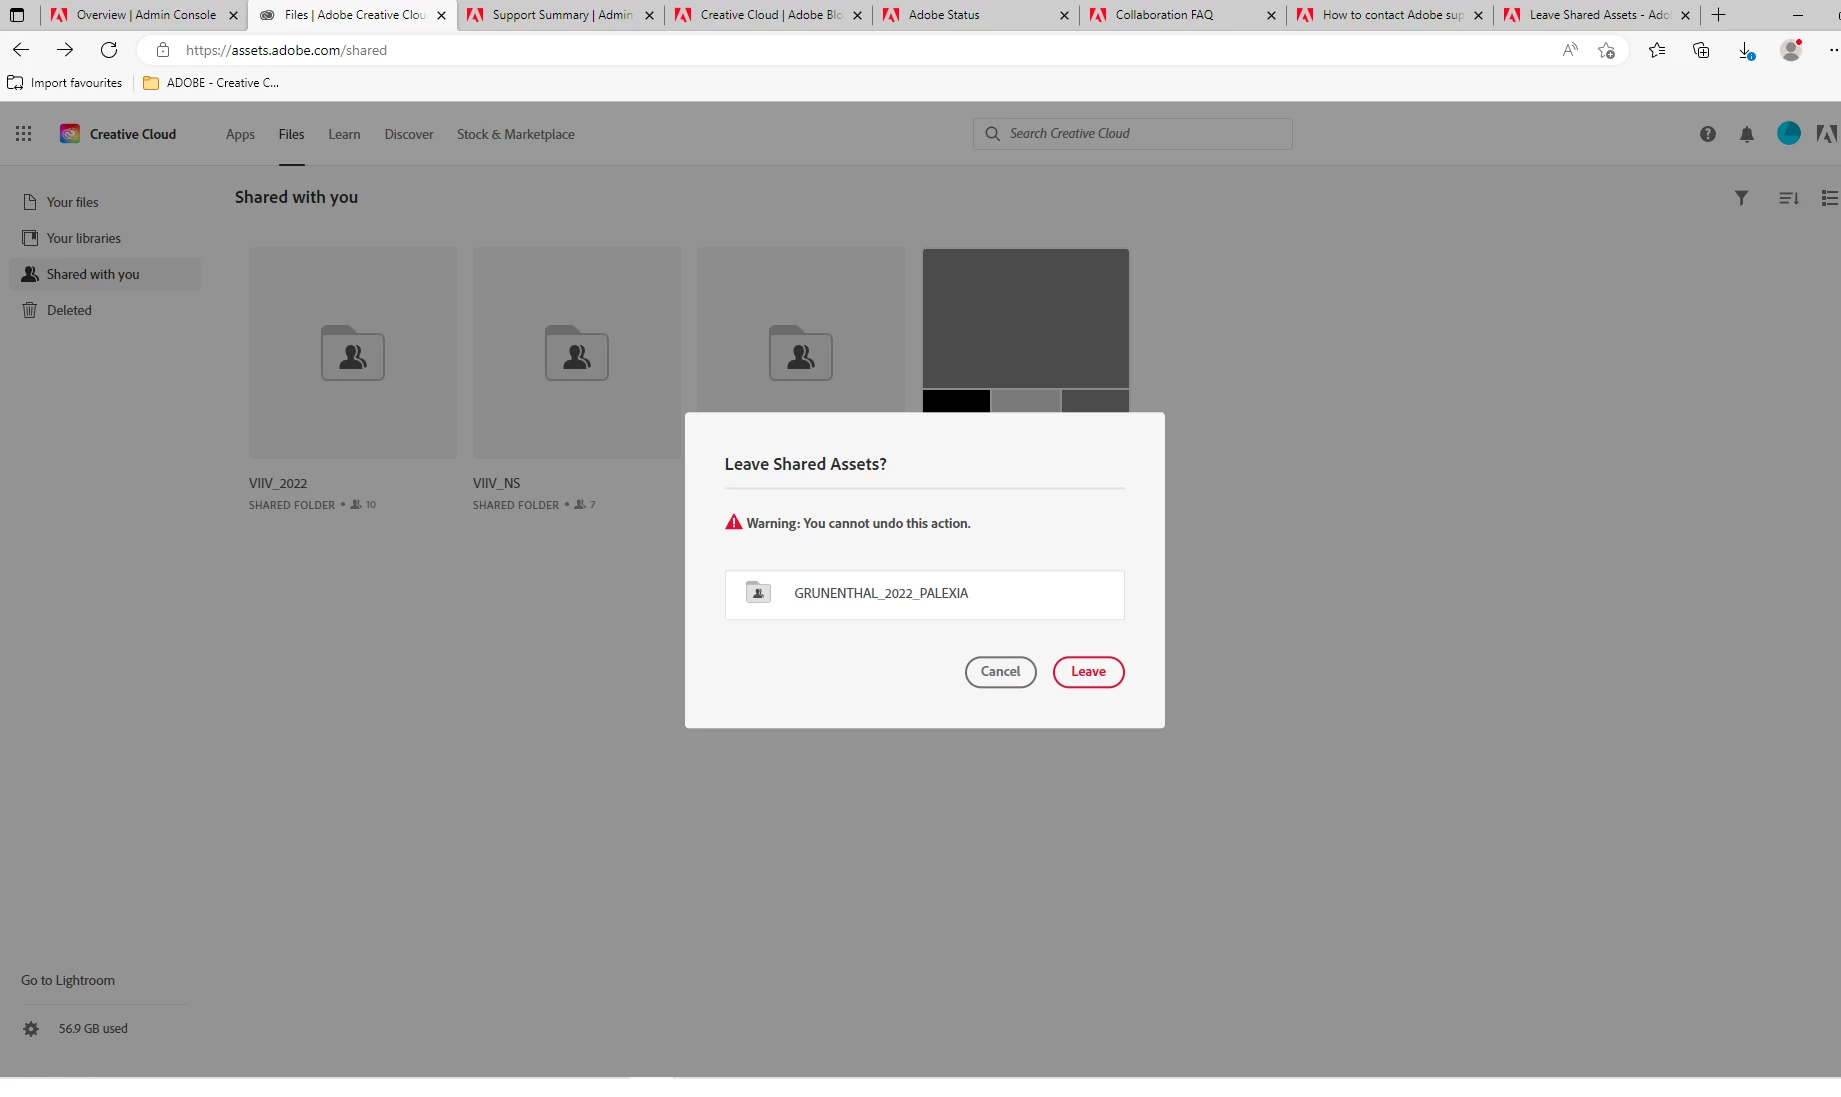Confirm with the Leave button
Viewport: 1841px width, 1097px height.
pos(1088,672)
